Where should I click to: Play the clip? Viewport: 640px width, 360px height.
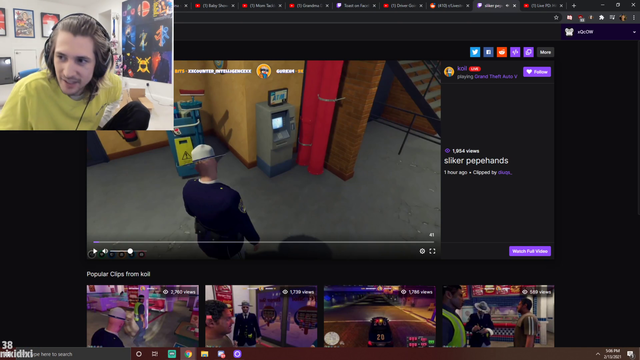click(x=95, y=251)
